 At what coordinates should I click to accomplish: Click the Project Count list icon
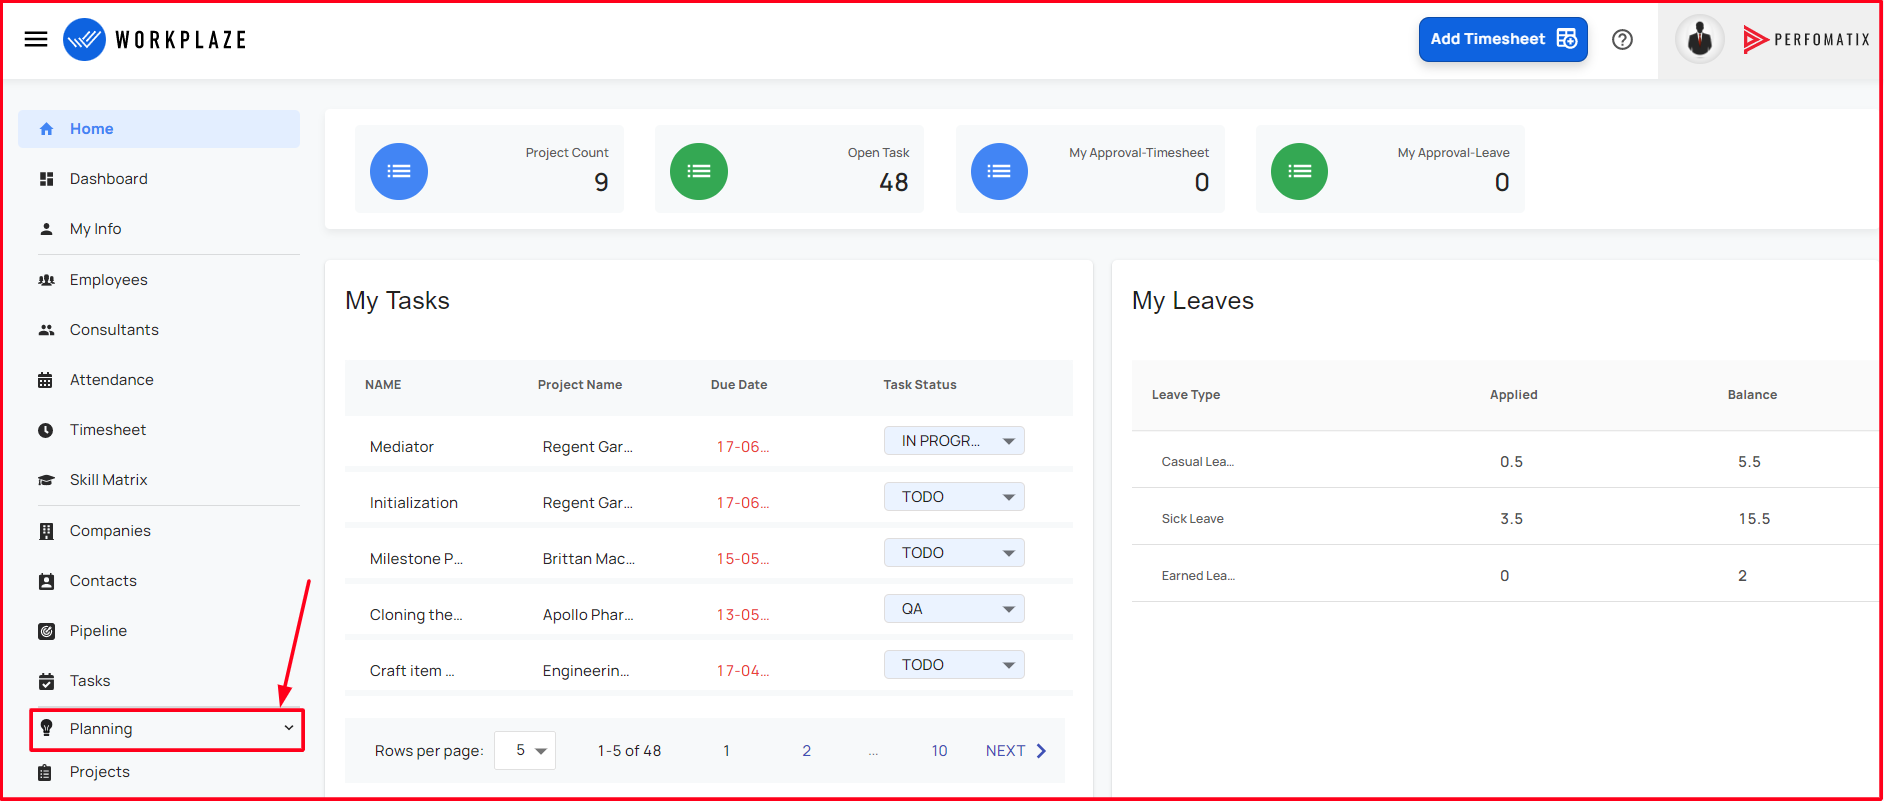coord(399,171)
